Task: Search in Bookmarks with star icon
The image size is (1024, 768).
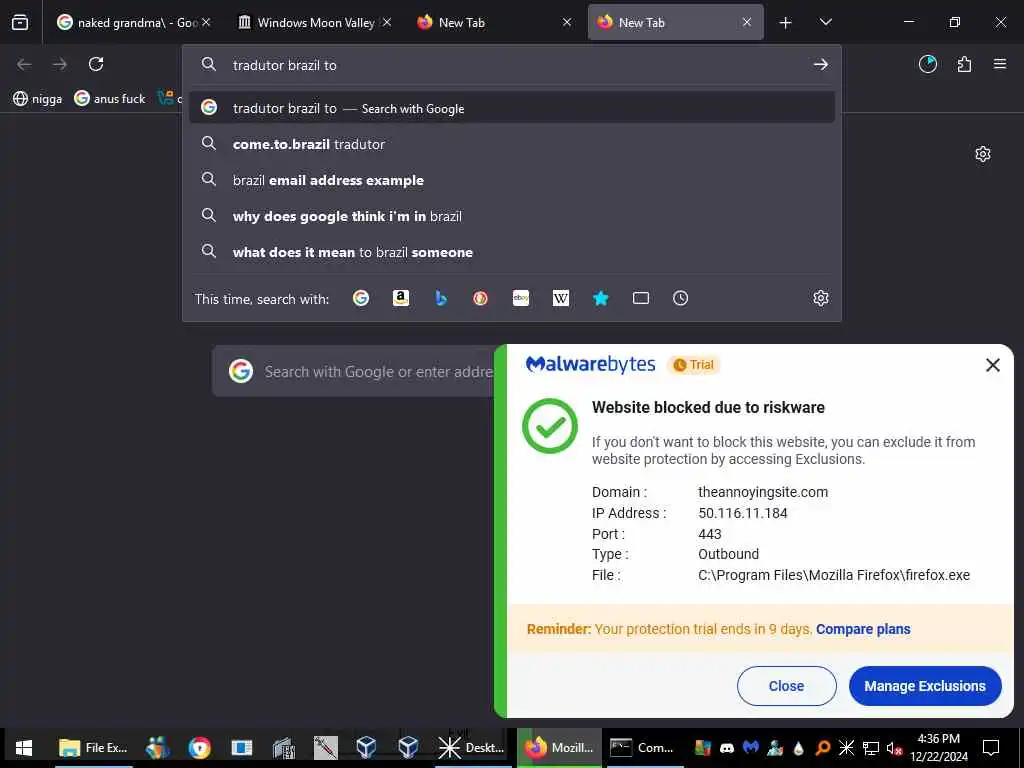Action: [x=601, y=298]
